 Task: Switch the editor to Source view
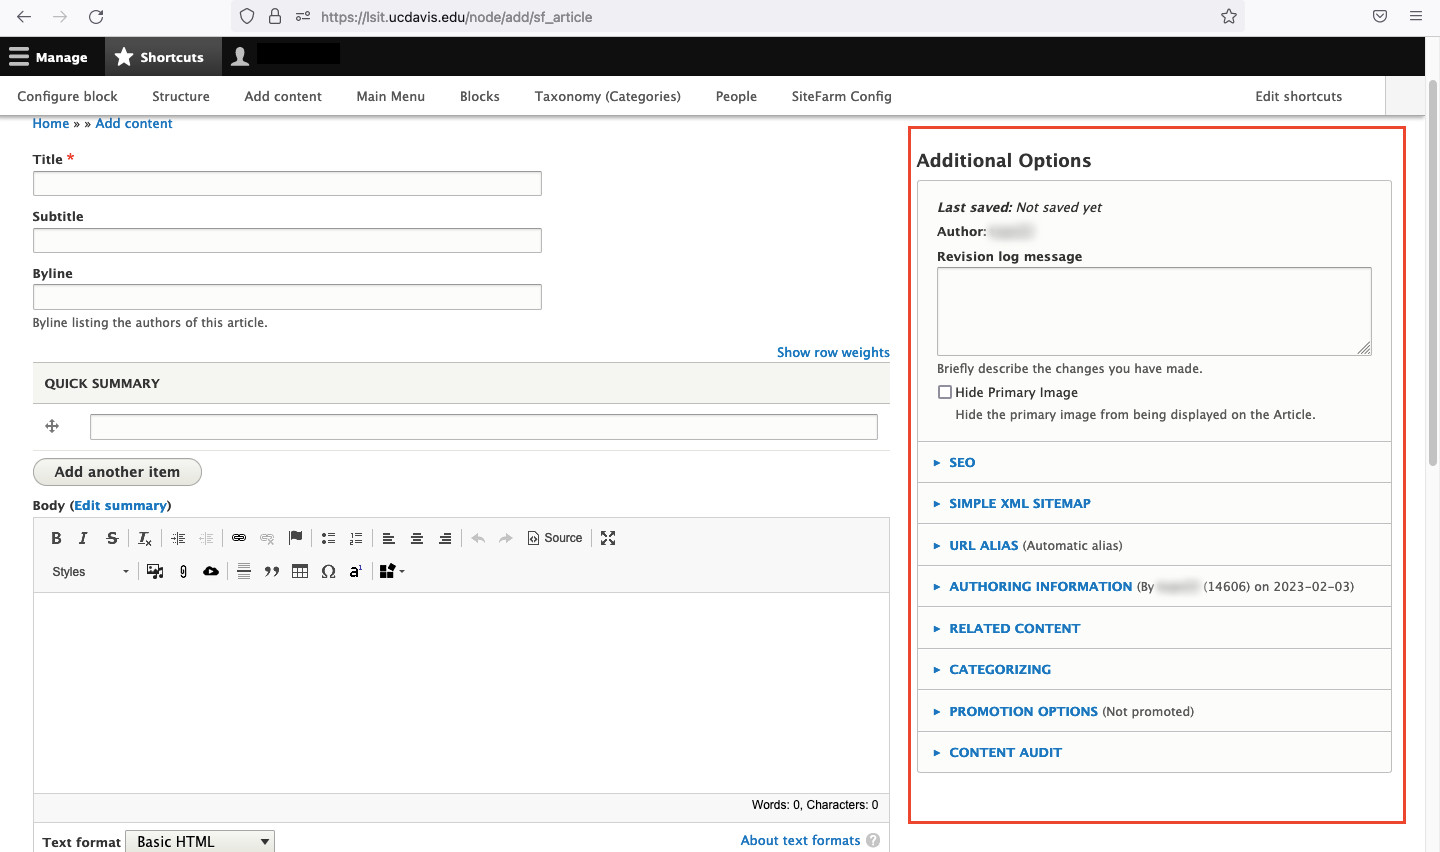coord(555,538)
